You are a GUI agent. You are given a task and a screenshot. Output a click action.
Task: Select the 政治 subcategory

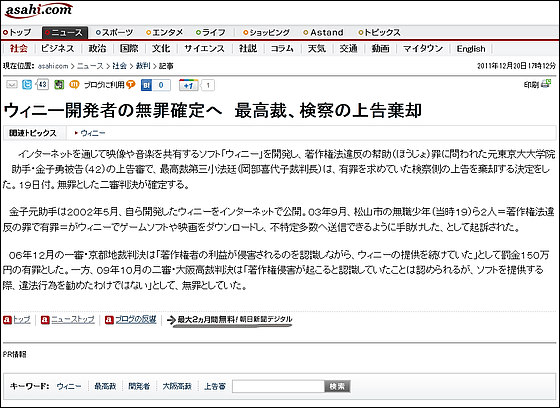(97, 48)
